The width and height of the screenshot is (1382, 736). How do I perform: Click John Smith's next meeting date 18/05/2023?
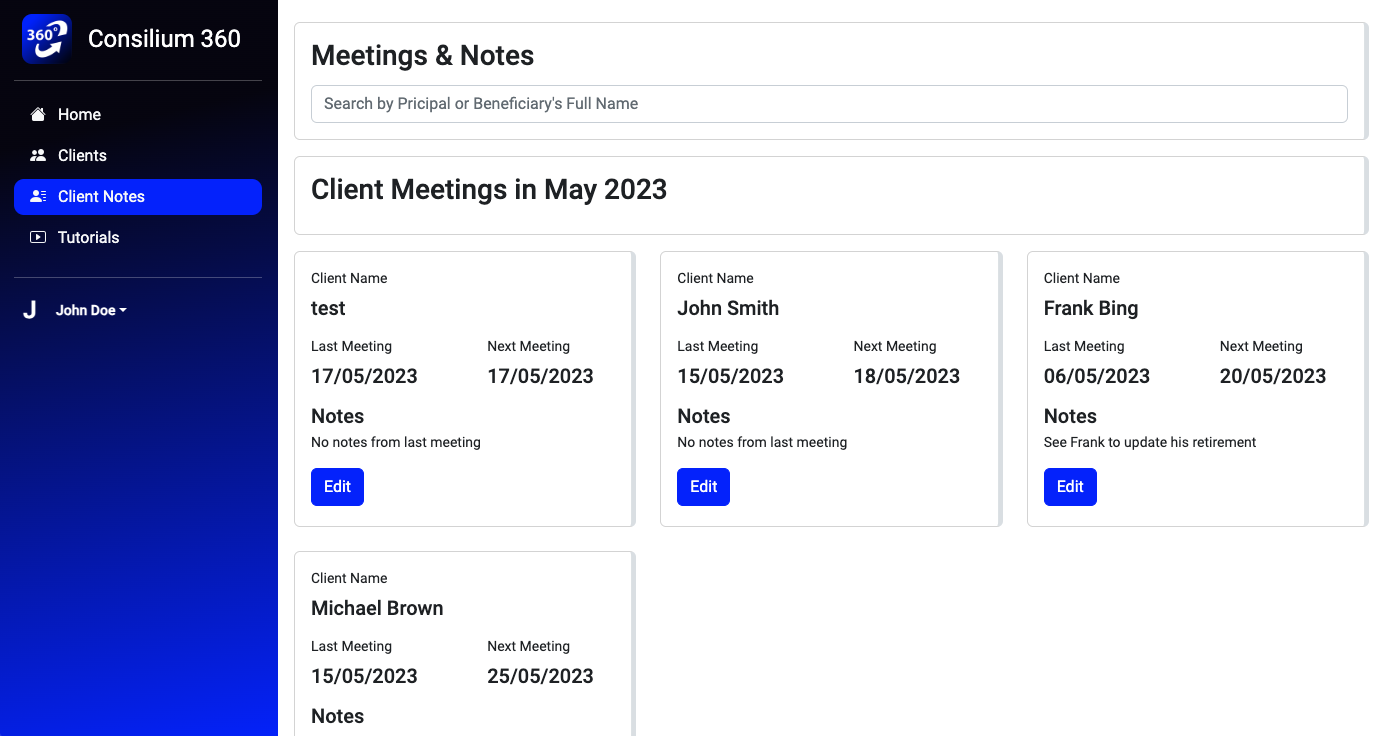906,377
